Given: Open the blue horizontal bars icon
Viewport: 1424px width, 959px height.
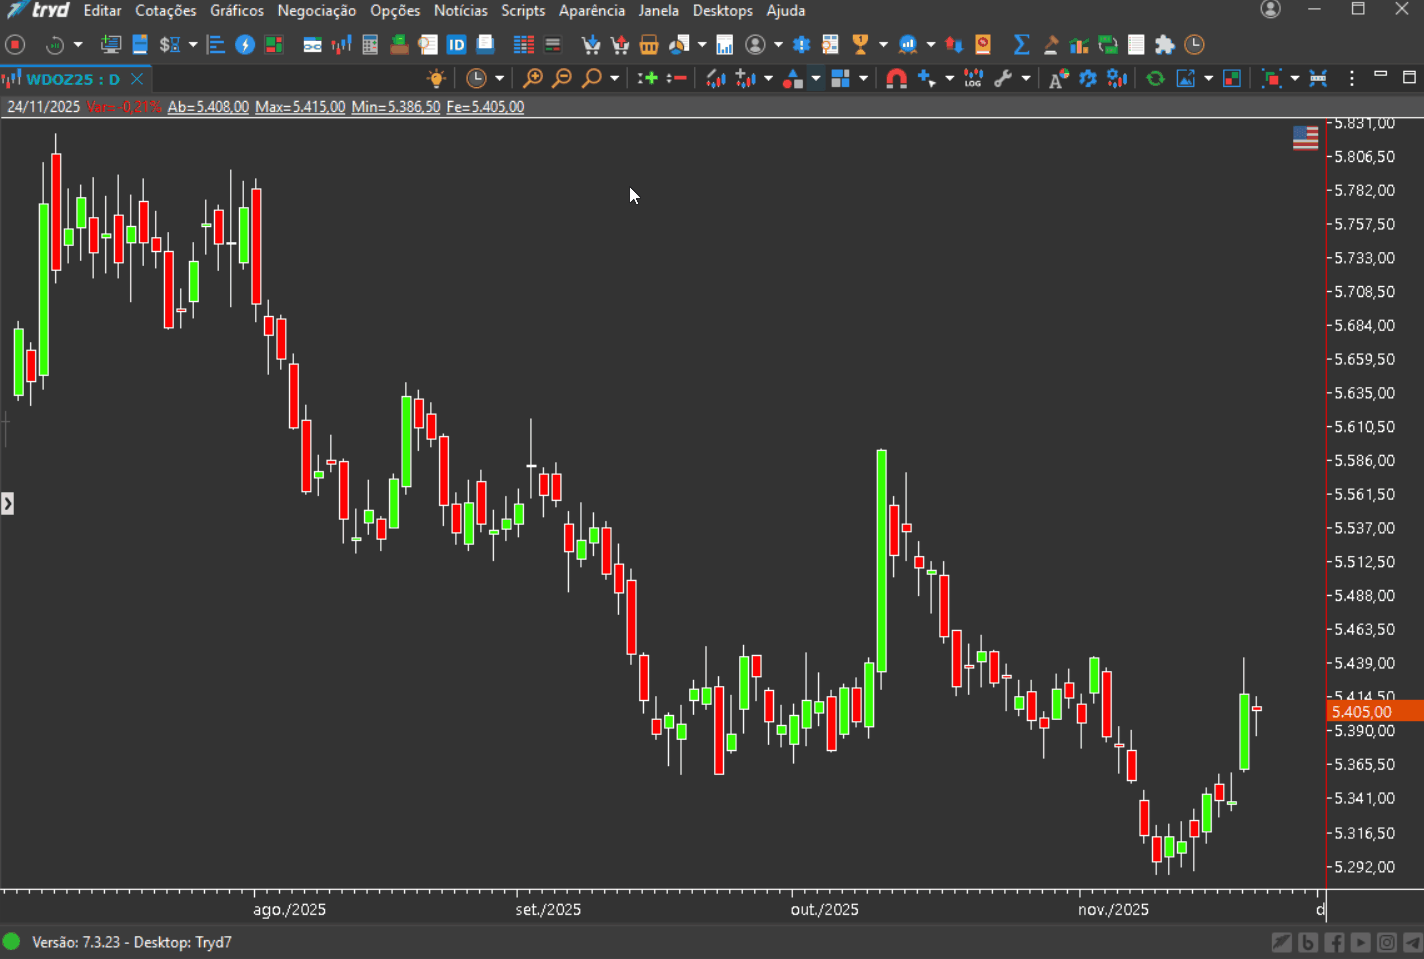Looking at the screenshot, I should point(215,45).
